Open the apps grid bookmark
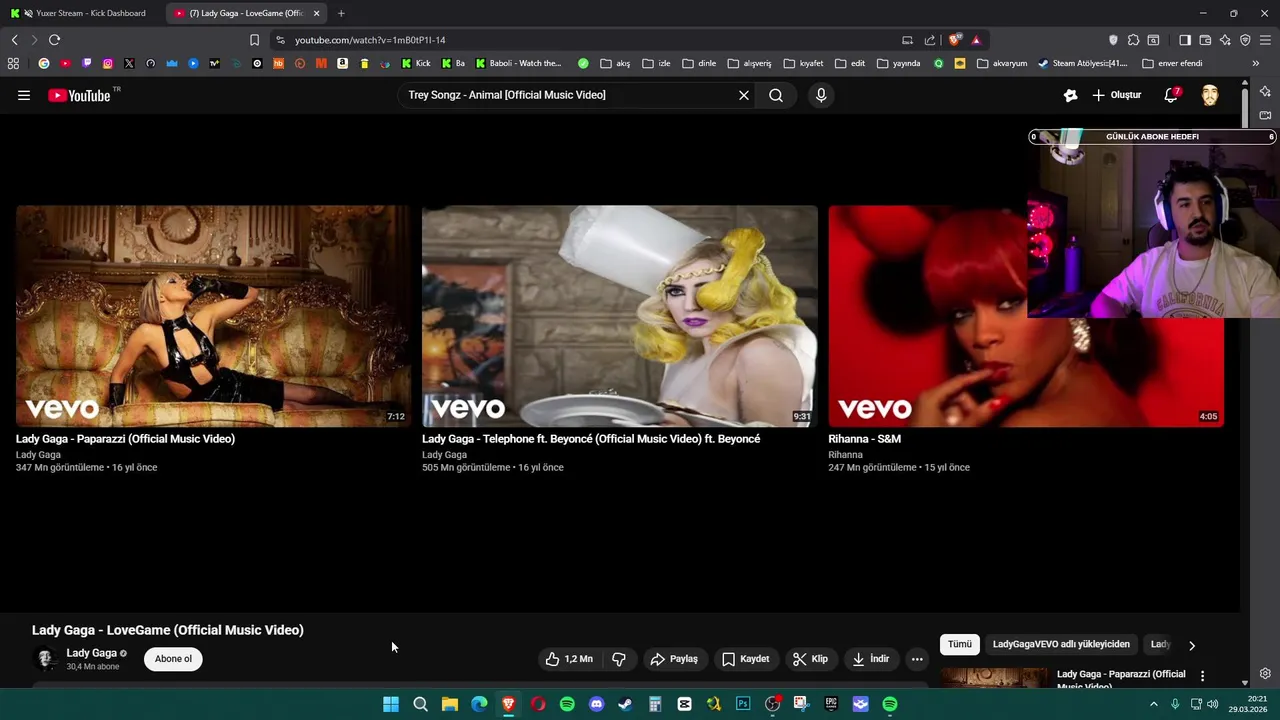Image resolution: width=1280 pixels, height=720 pixels. [13, 63]
